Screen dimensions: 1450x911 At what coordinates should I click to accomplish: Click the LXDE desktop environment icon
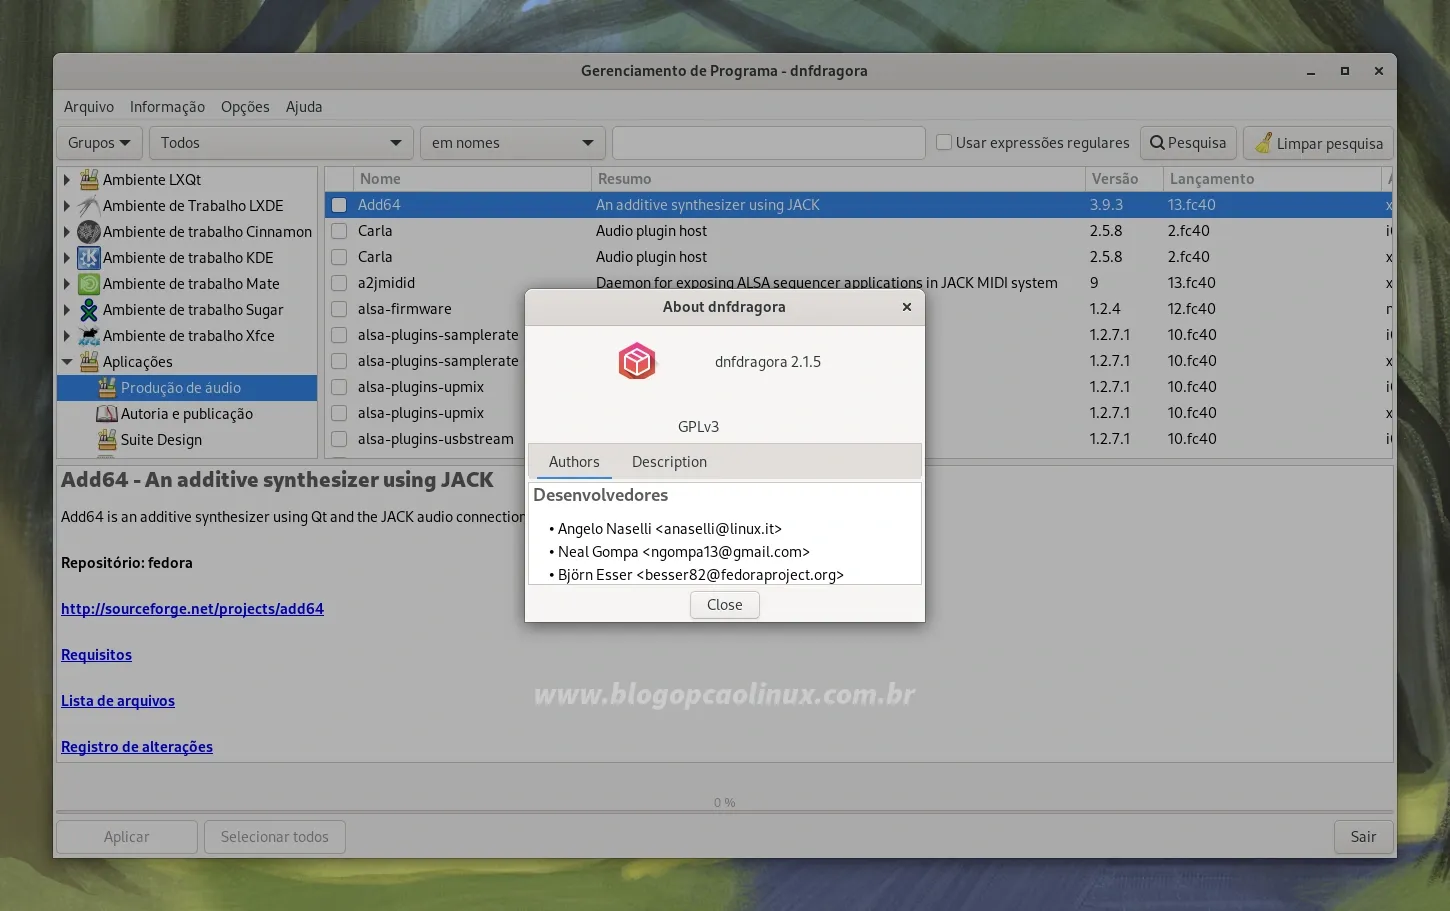click(x=89, y=205)
